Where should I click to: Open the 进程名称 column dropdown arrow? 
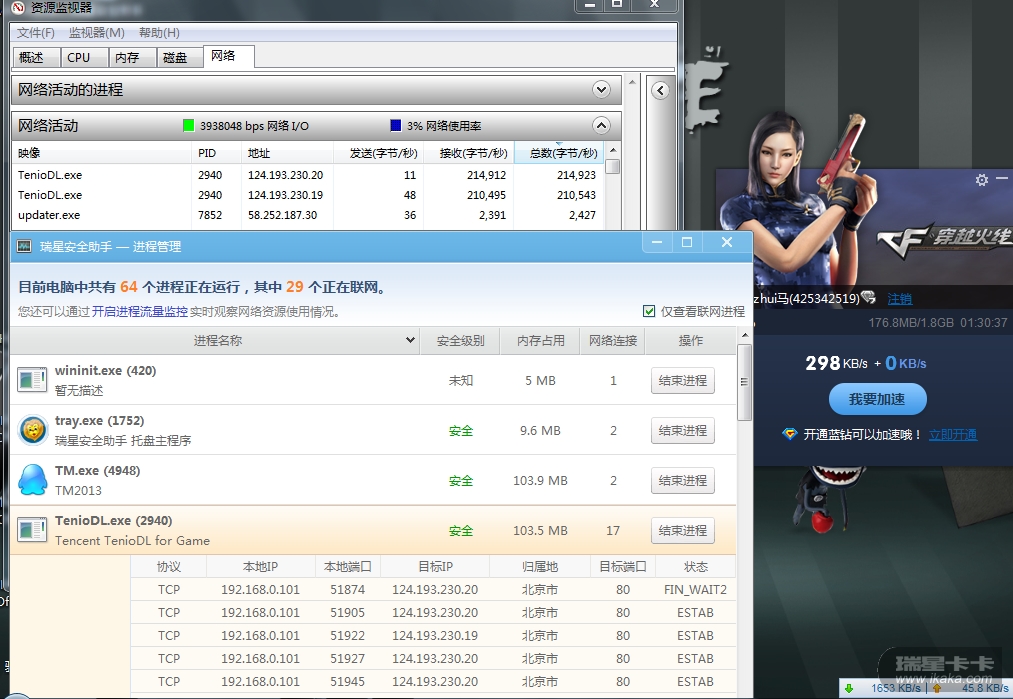click(x=410, y=341)
